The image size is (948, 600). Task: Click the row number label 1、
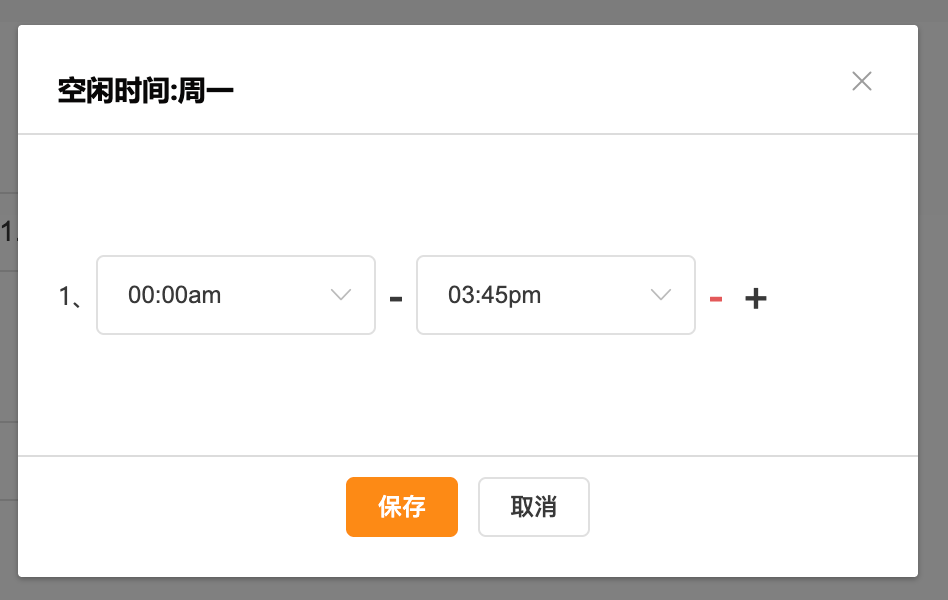71,296
